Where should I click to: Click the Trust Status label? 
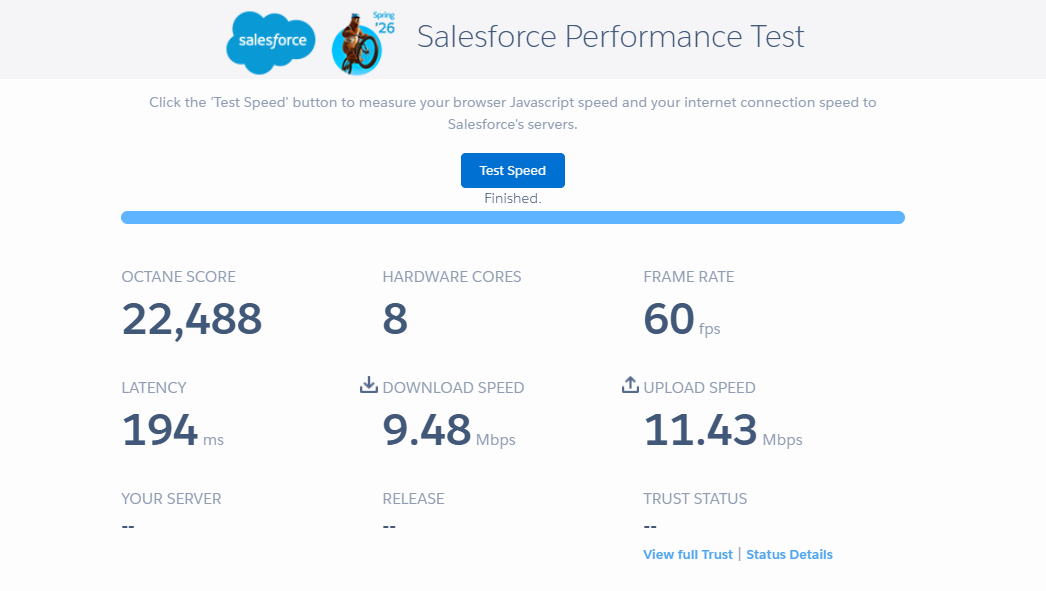click(x=695, y=498)
